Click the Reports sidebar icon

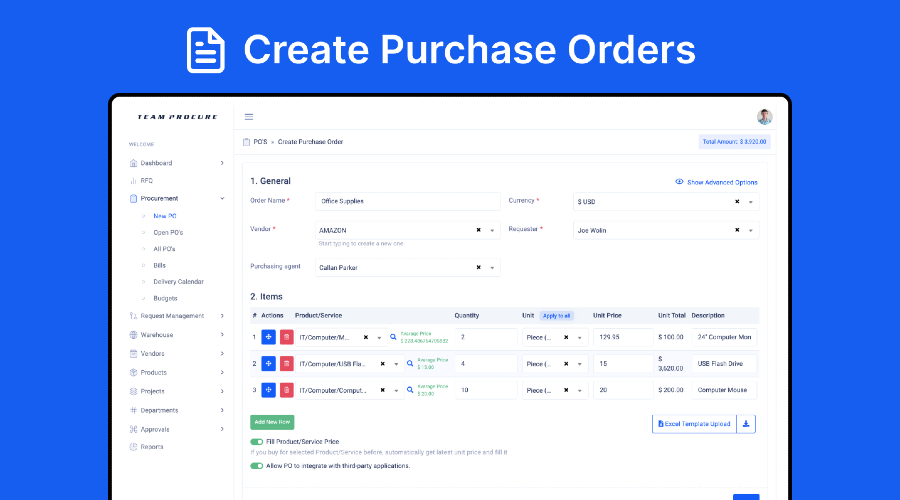[133, 447]
